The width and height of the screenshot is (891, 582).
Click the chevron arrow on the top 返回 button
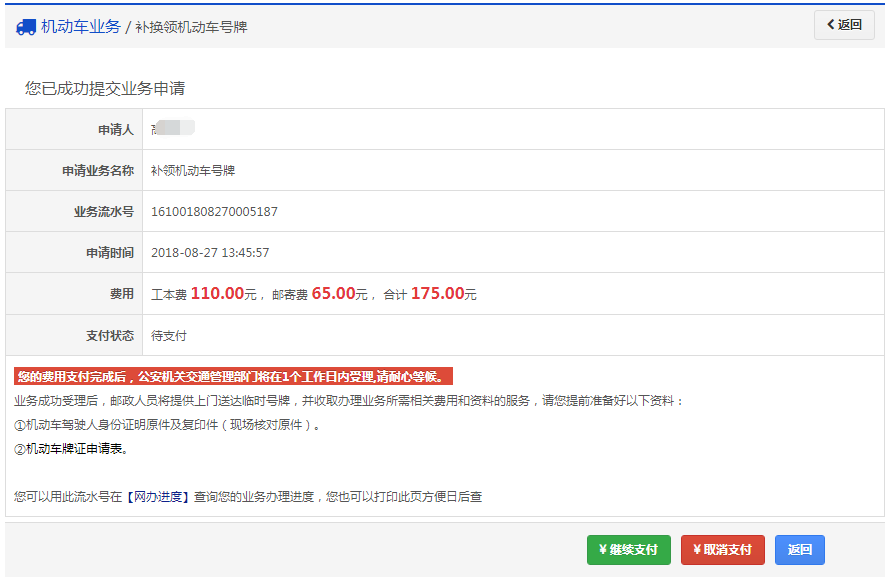[830, 25]
